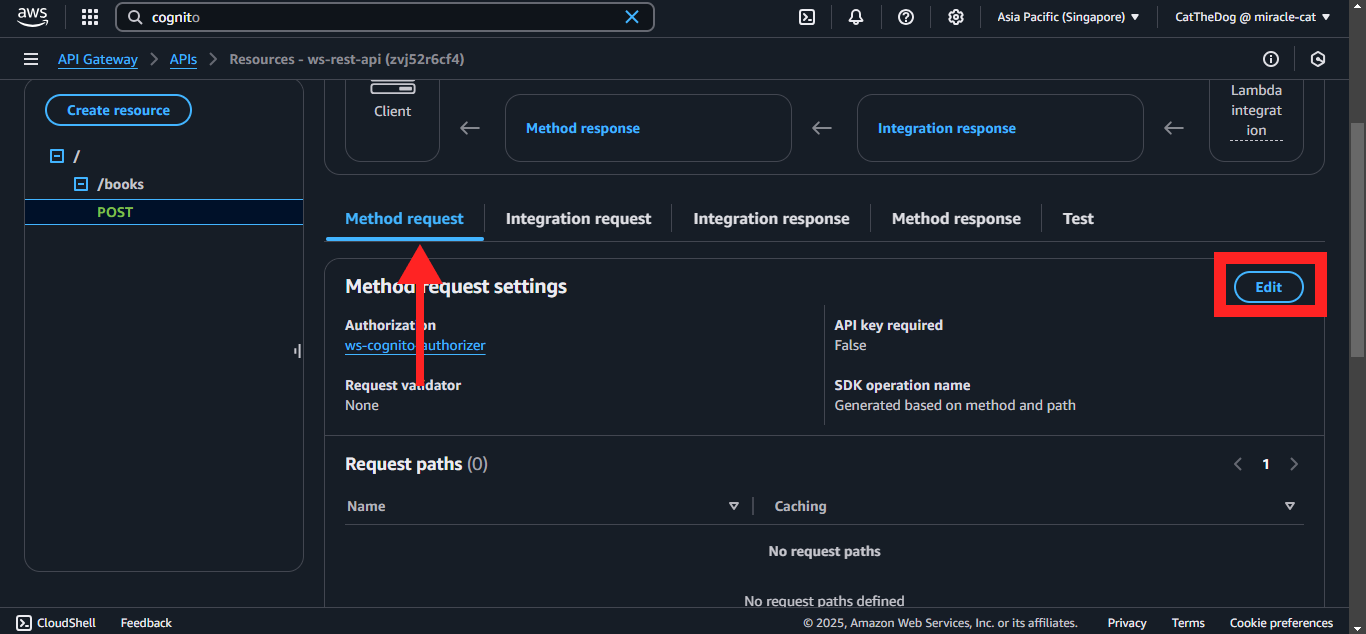Screen dimensions: 1366x634
Task: Switch to the Method request tab
Action: click(404, 218)
